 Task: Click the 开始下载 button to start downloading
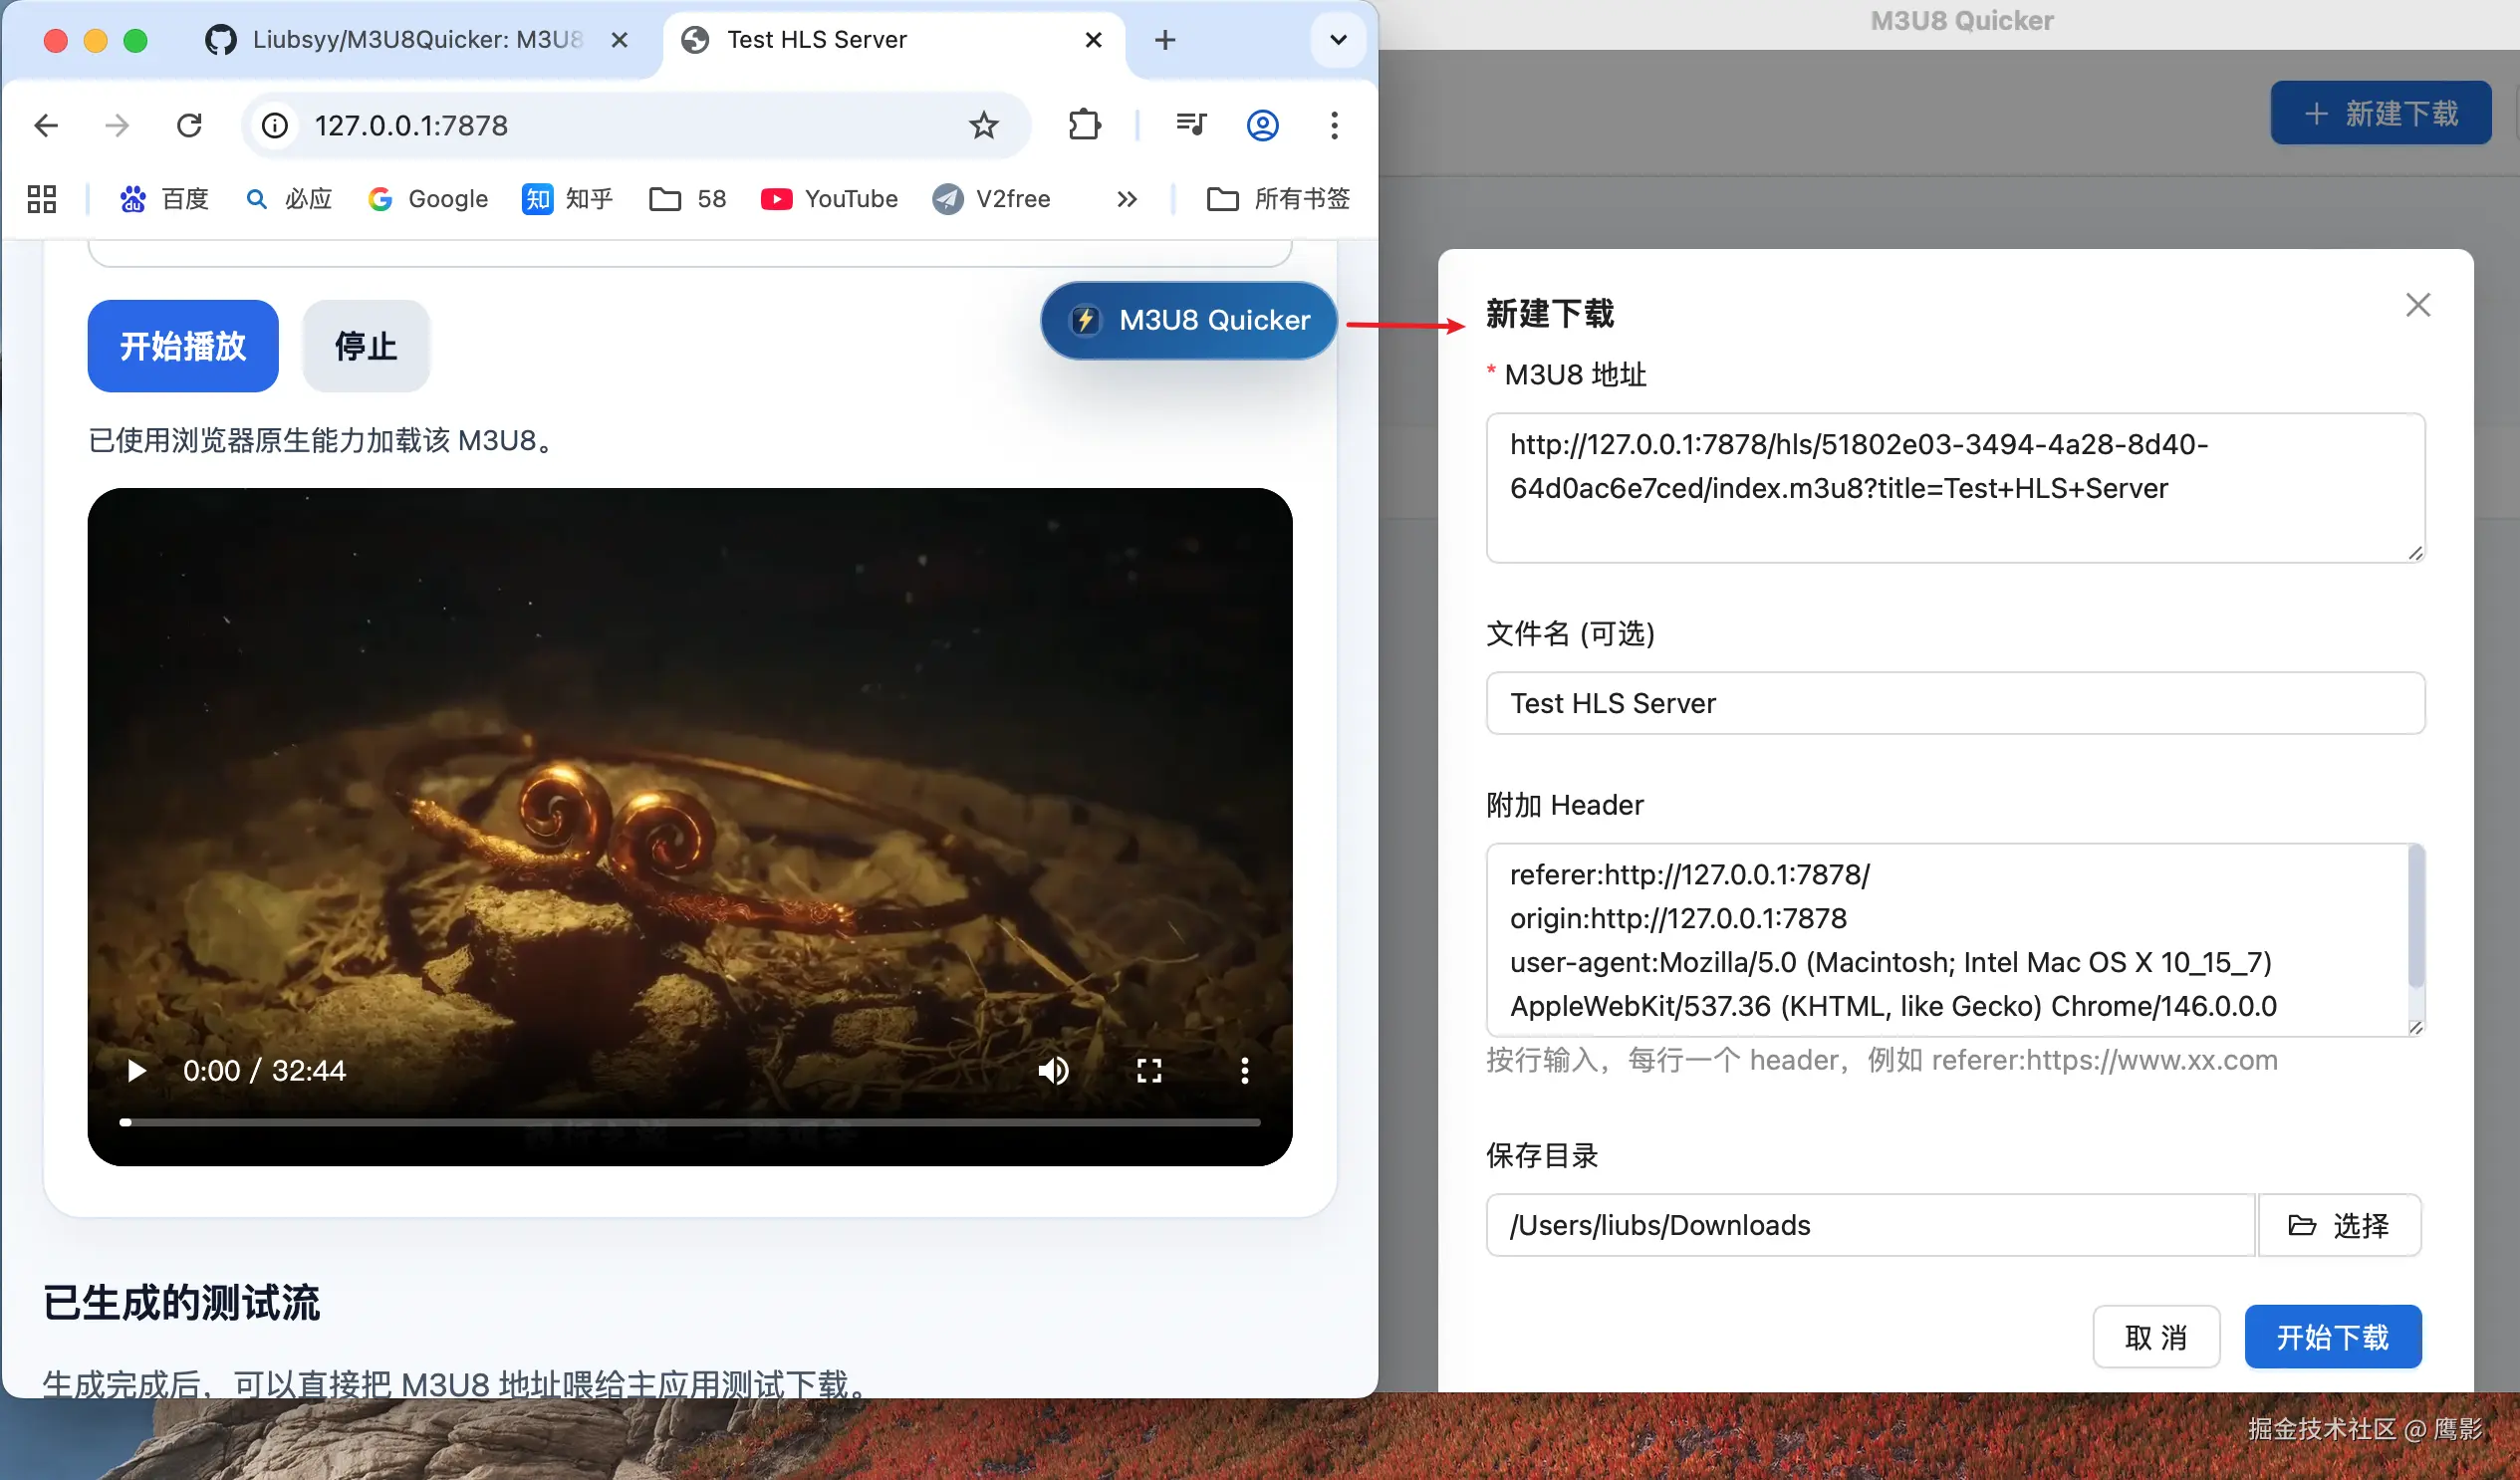[x=2333, y=1336]
